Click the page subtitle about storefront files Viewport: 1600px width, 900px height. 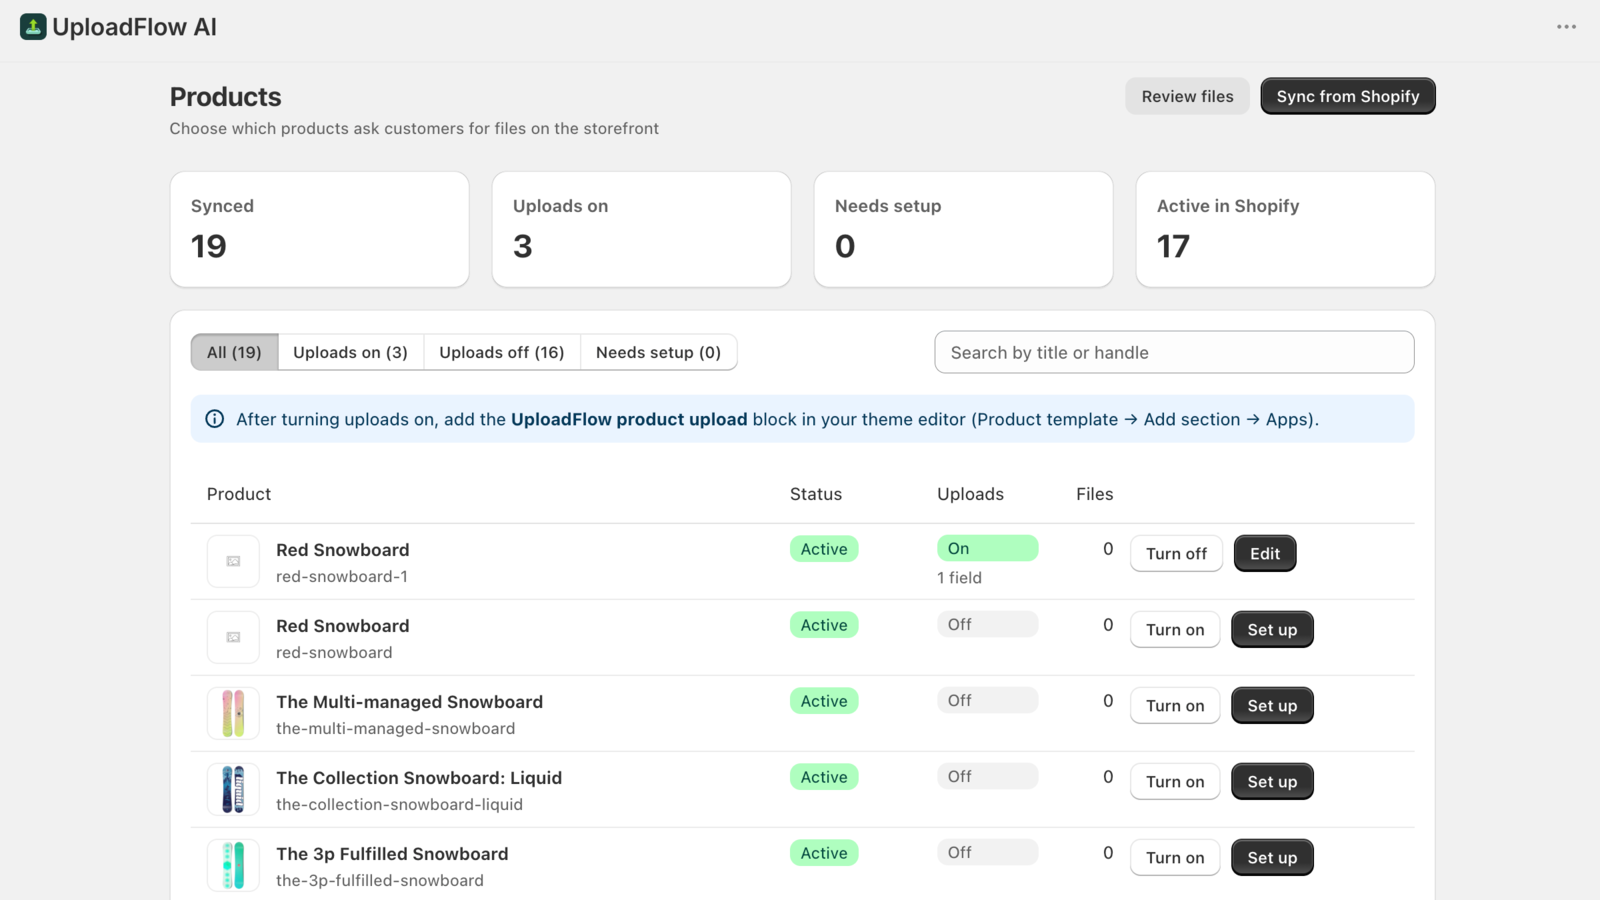(414, 128)
